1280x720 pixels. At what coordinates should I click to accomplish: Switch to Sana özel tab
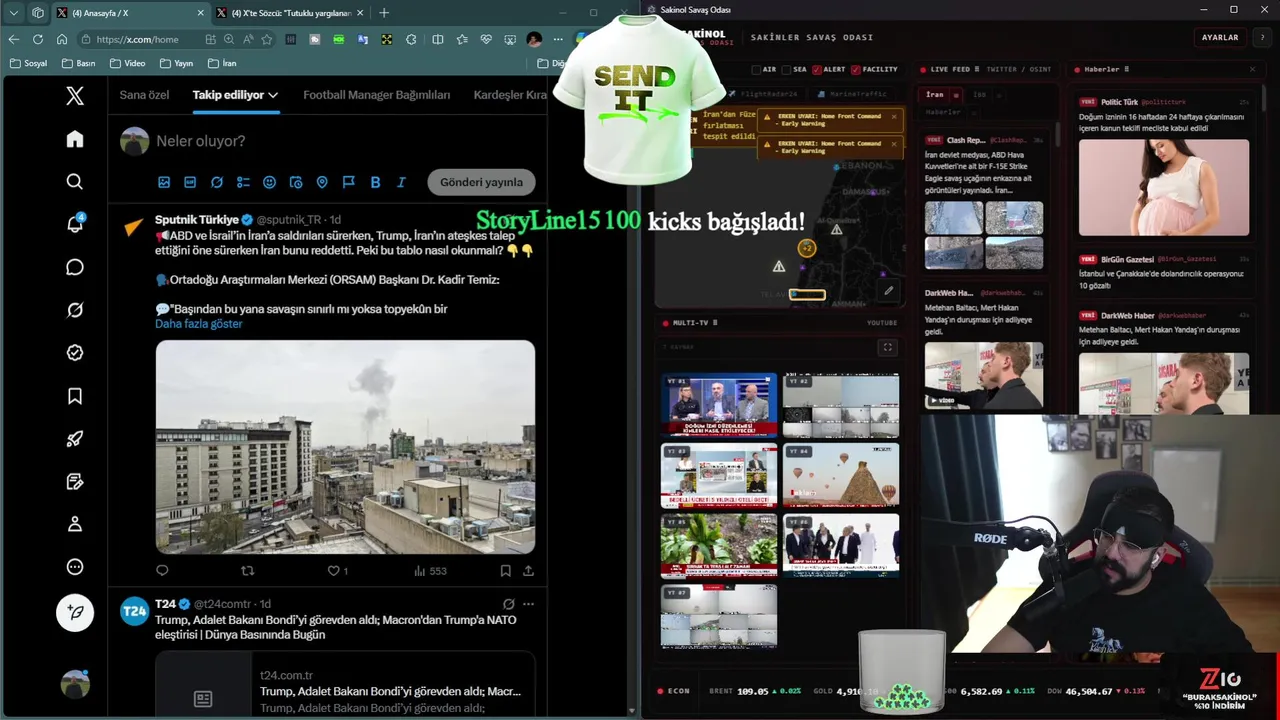(x=144, y=95)
